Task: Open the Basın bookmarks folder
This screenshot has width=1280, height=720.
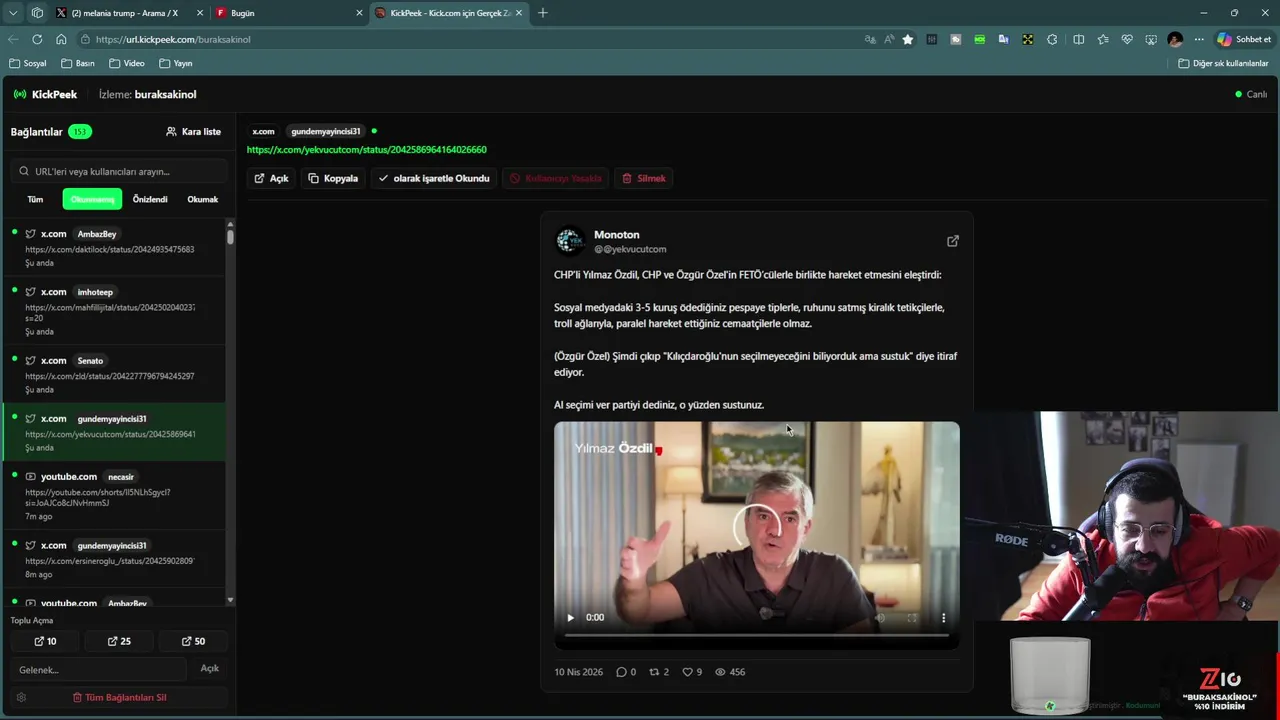Action: tap(78, 63)
